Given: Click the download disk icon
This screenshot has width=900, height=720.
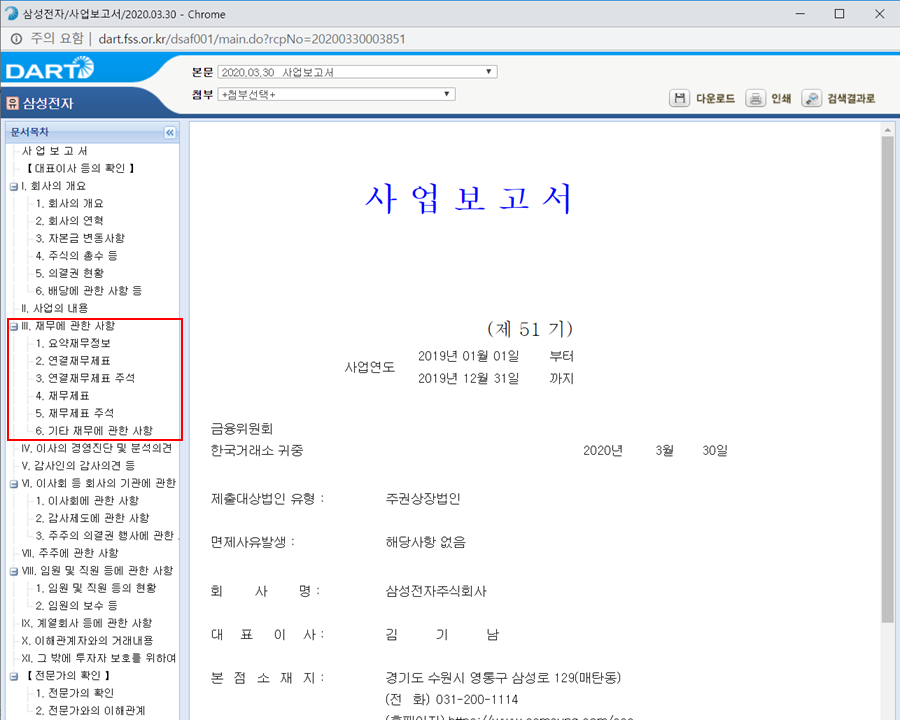Looking at the screenshot, I should pos(680,98).
